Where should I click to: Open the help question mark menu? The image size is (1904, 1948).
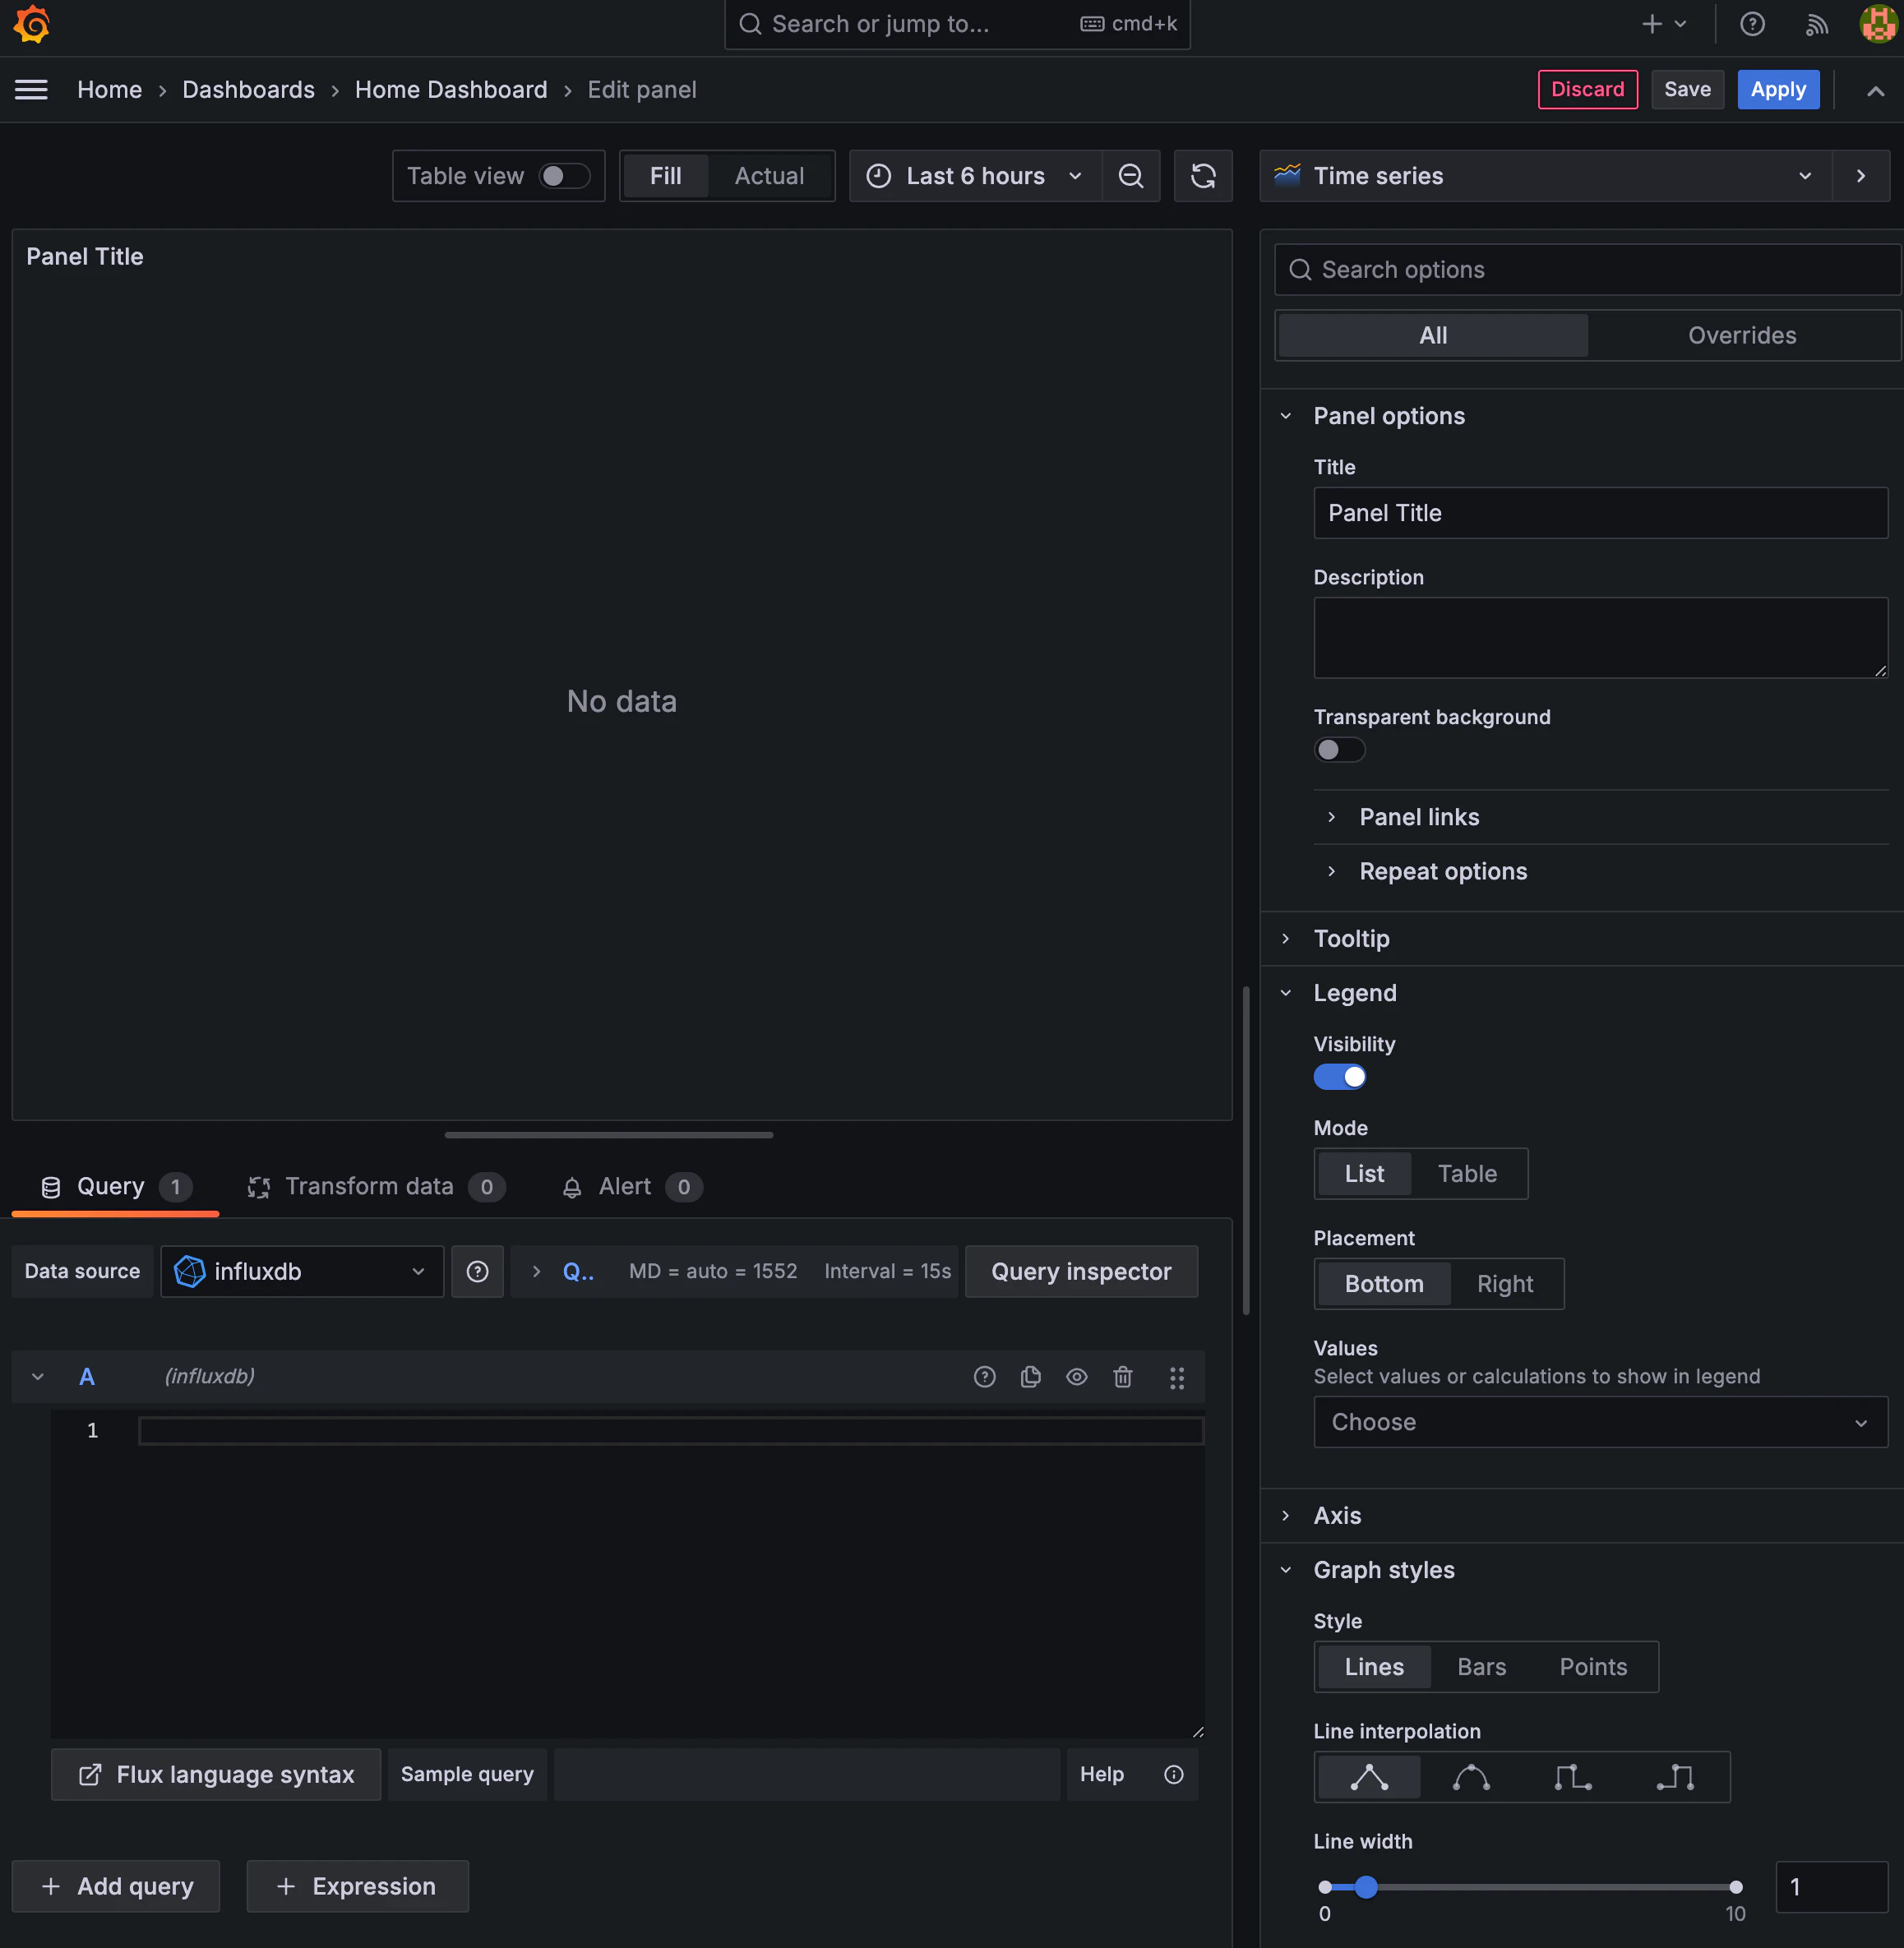tap(1752, 24)
